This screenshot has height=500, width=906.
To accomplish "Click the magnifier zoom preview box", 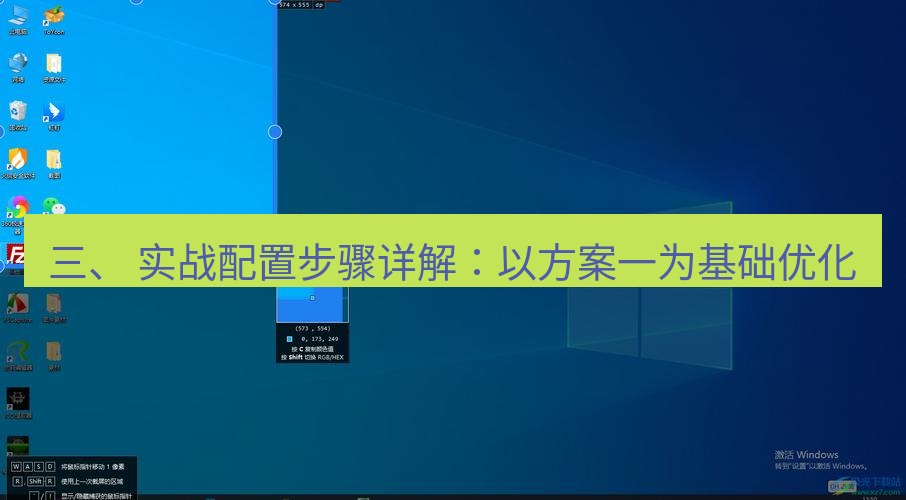I will (x=313, y=304).
